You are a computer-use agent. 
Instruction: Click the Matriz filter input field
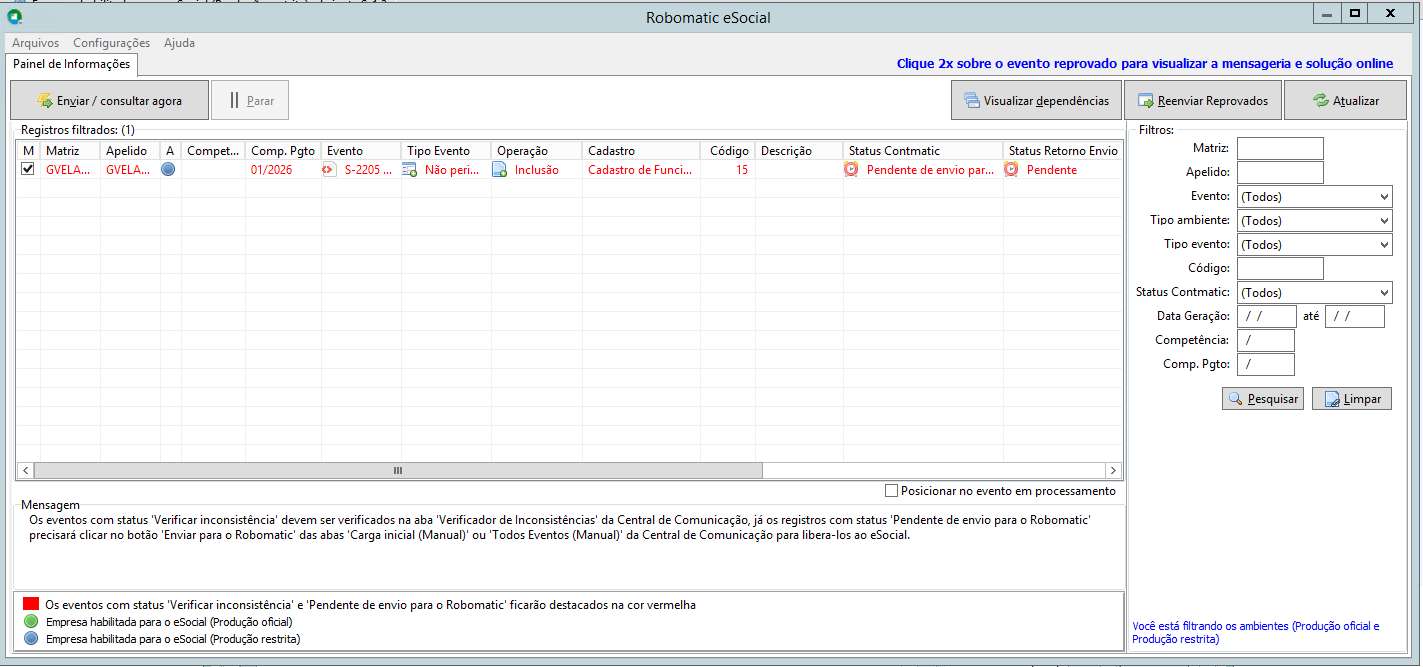point(1280,149)
